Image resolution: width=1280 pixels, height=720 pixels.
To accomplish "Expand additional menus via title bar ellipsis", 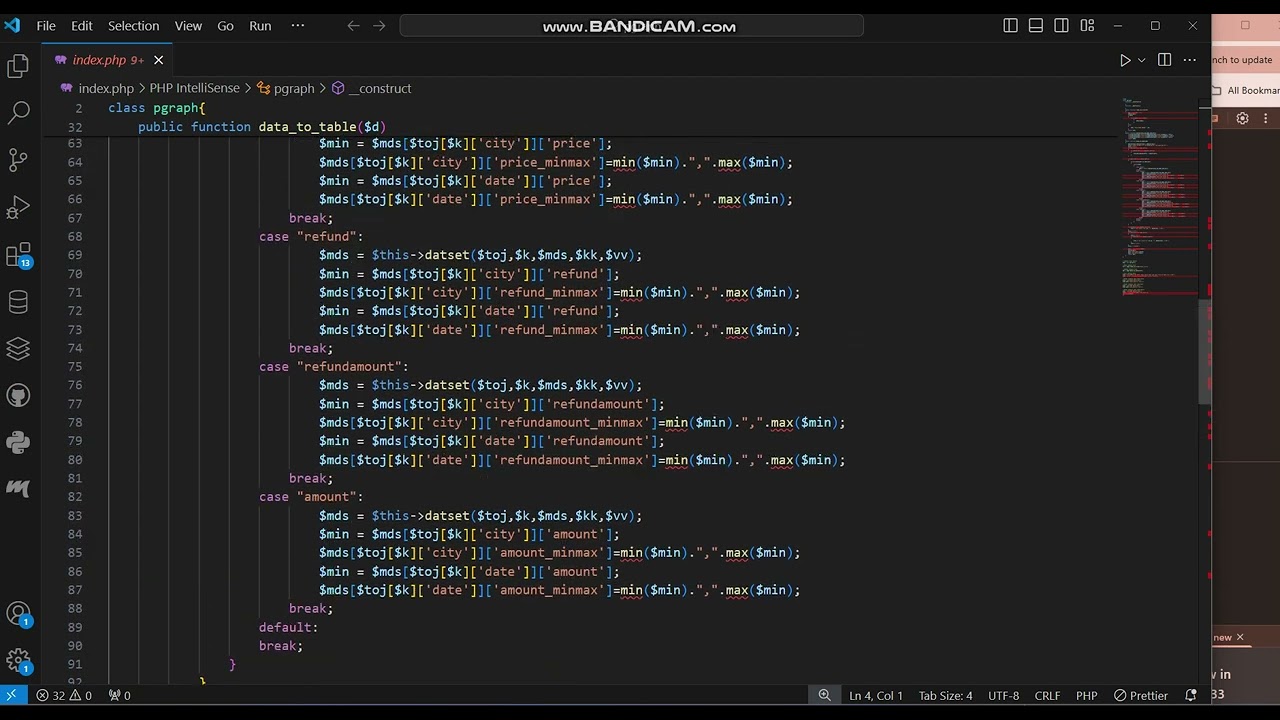I will (297, 26).
